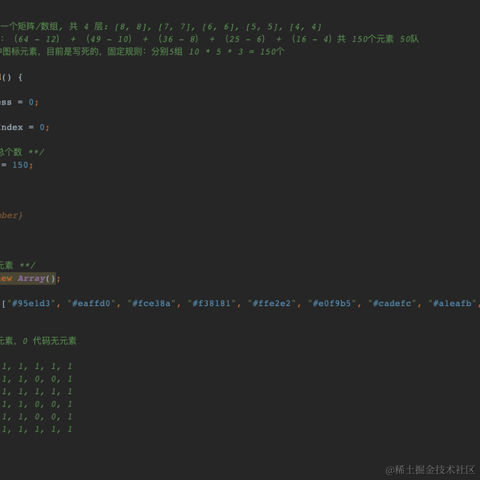This screenshot has width=480, height=480.
Task: Click the orange "ber}" JSDoc type text
Action: 11,215
